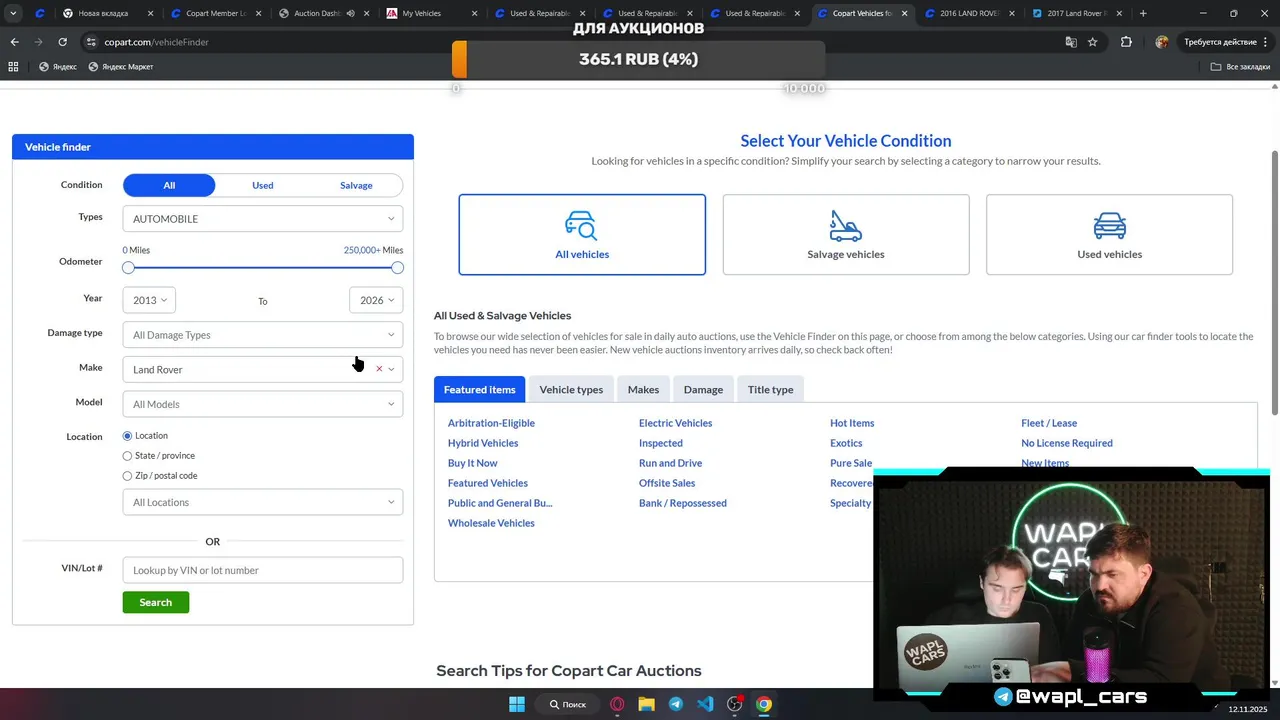
Task: Open Visual Studio Code from taskbar
Action: (x=705, y=704)
